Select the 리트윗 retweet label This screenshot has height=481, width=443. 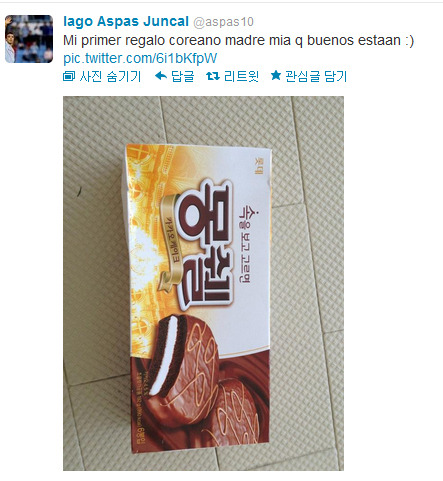point(241,76)
